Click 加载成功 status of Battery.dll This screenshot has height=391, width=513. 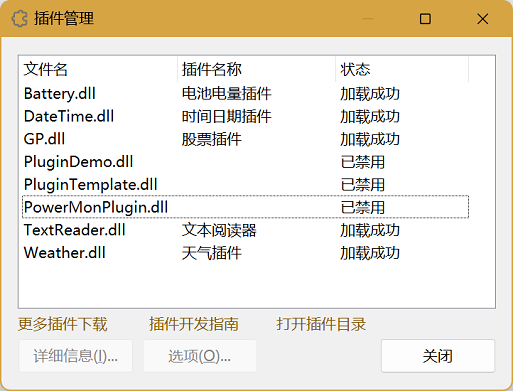(x=370, y=94)
